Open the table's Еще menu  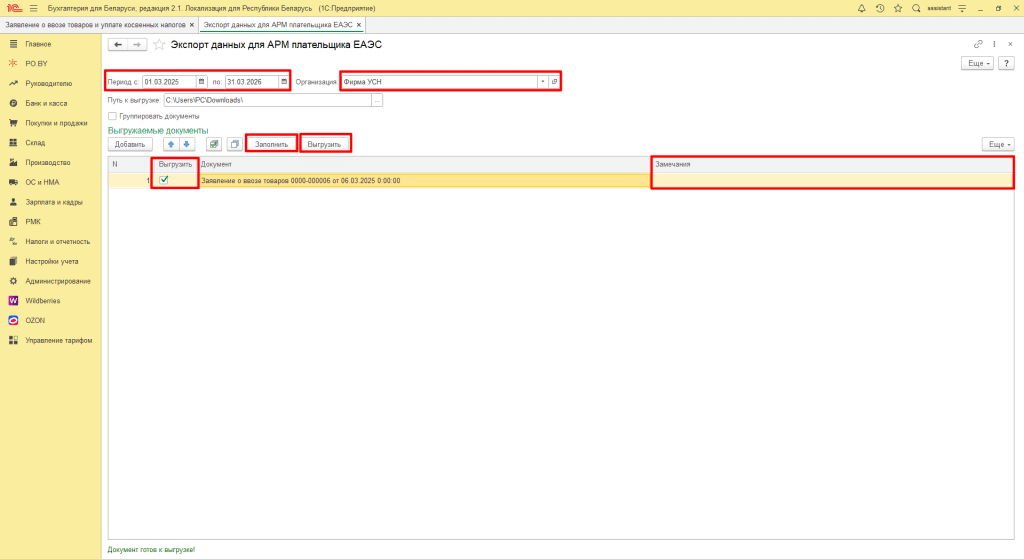pos(998,144)
